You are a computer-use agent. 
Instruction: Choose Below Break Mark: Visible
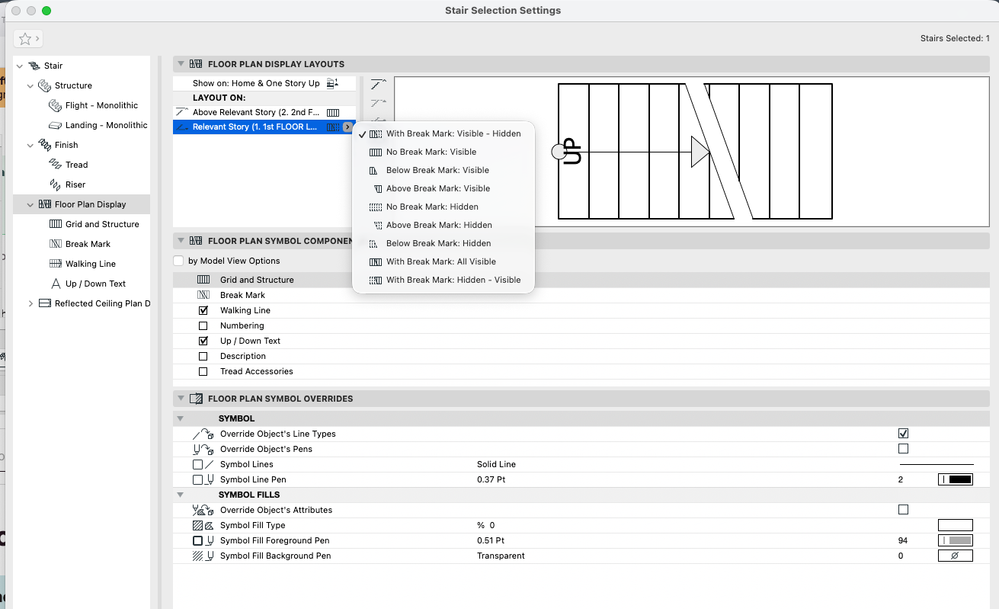point(443,170)
